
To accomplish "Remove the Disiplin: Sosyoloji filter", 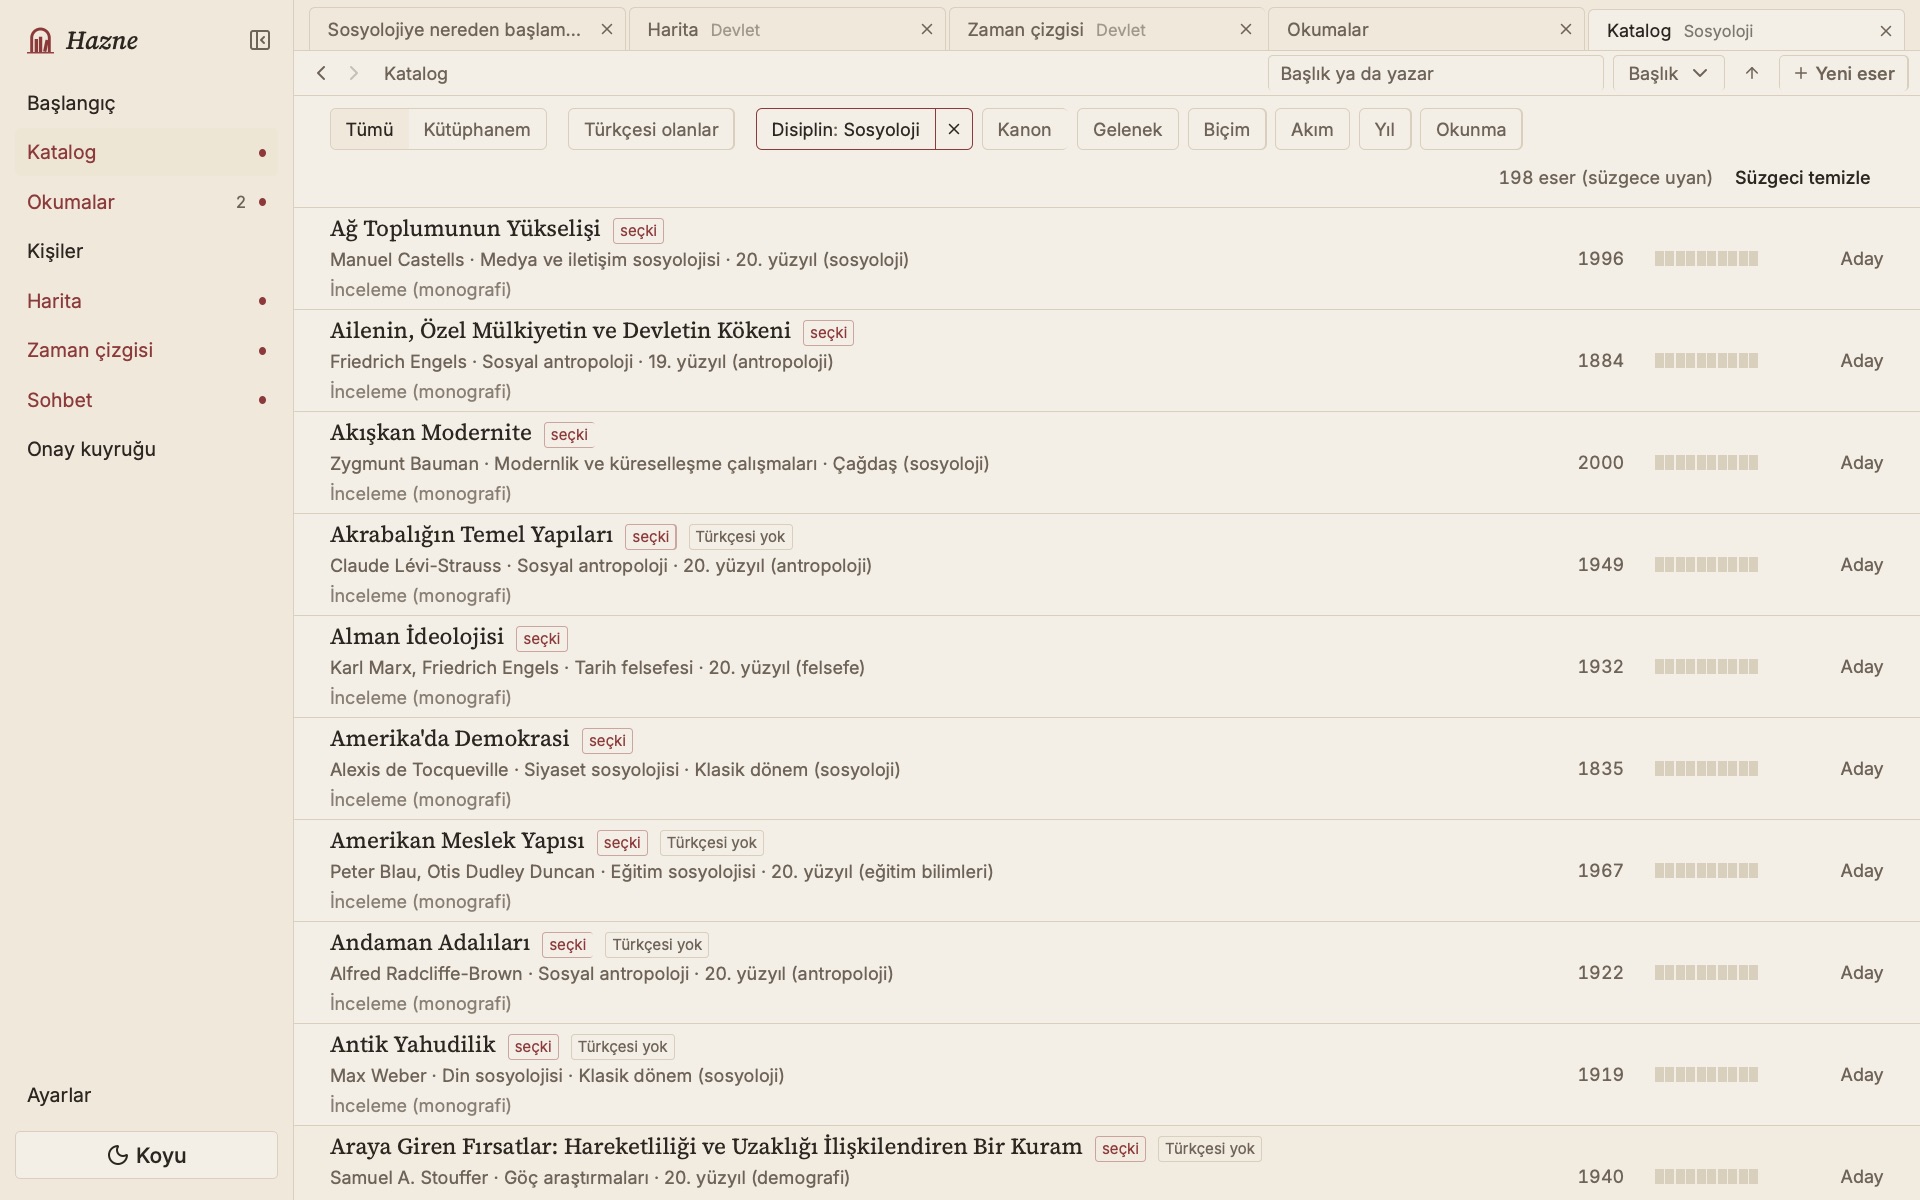I will tap(954, 129).
